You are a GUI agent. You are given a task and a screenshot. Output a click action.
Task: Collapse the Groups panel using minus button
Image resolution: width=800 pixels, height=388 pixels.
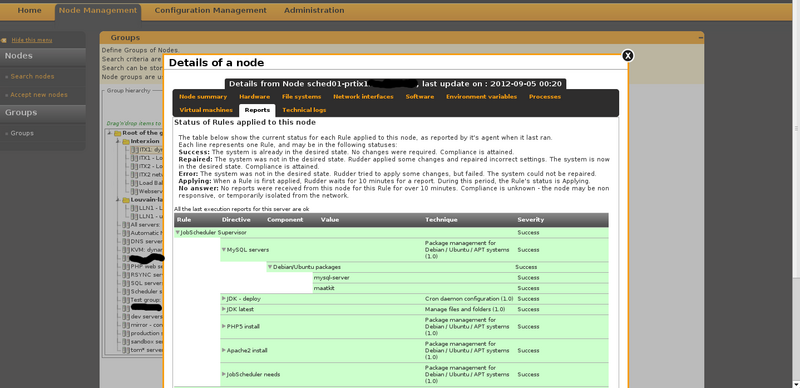(x=701, y=38)
